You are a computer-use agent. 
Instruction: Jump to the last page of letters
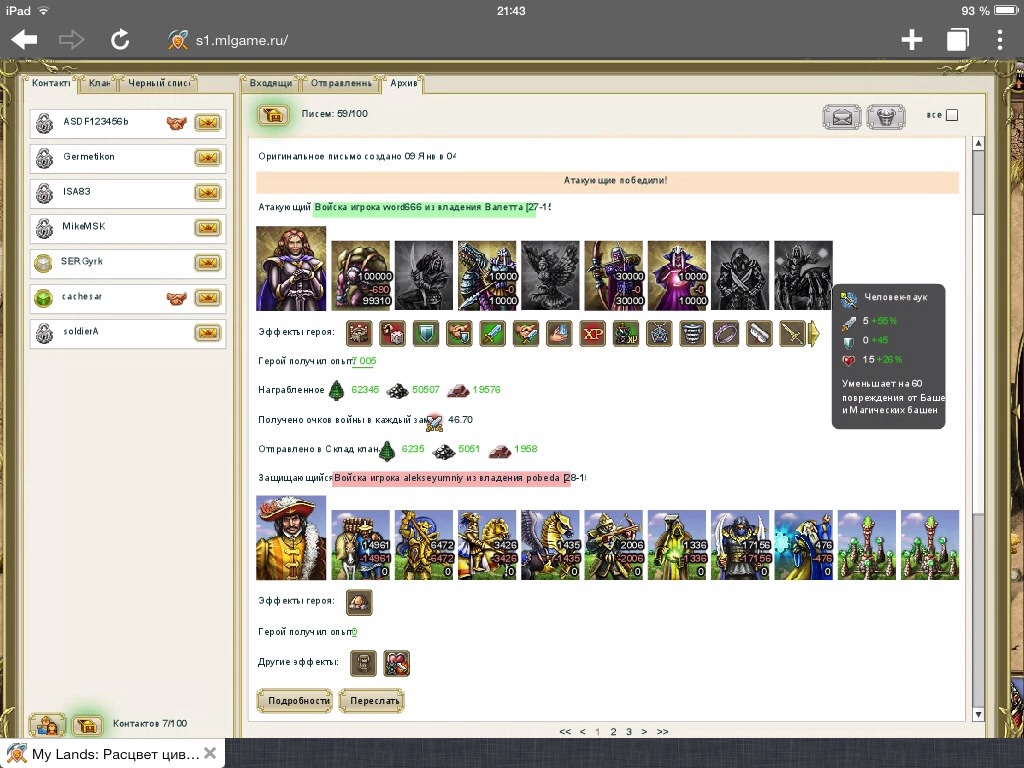pyautogui.click(x=662, y=732)
